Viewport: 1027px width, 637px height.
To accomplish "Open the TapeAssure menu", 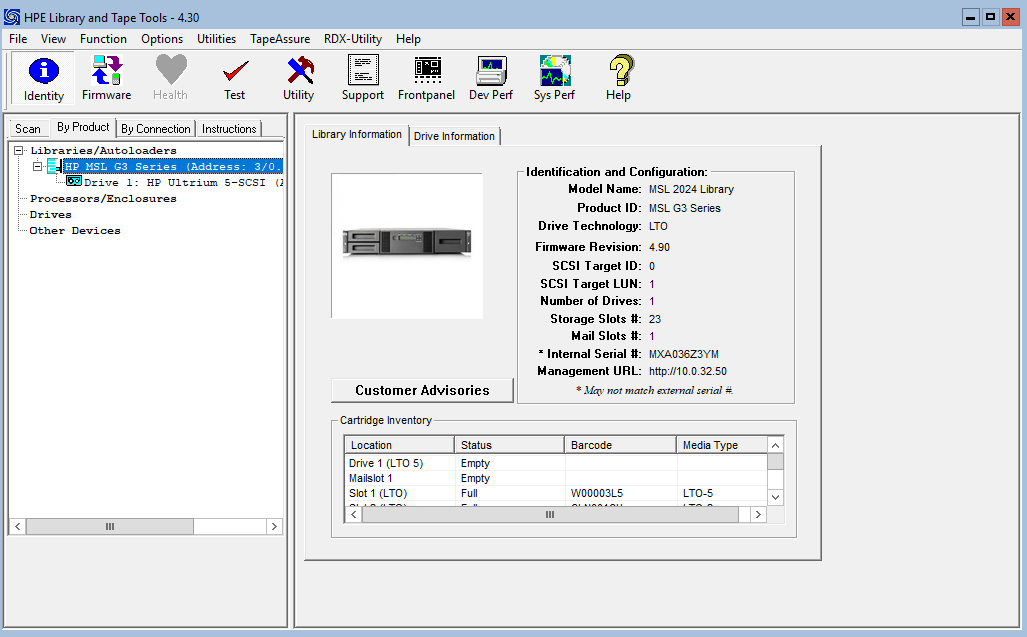I will click(x=280, y=39).
